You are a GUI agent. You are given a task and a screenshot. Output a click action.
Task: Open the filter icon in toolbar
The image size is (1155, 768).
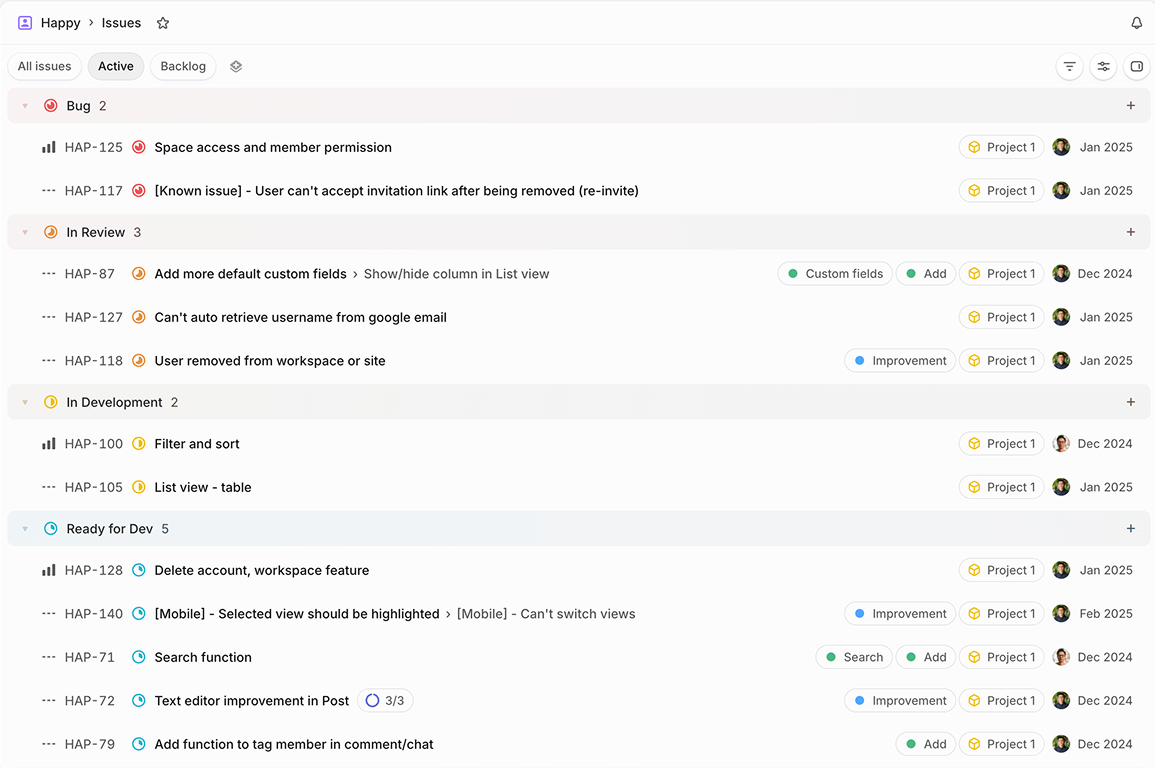(1070, 66)
